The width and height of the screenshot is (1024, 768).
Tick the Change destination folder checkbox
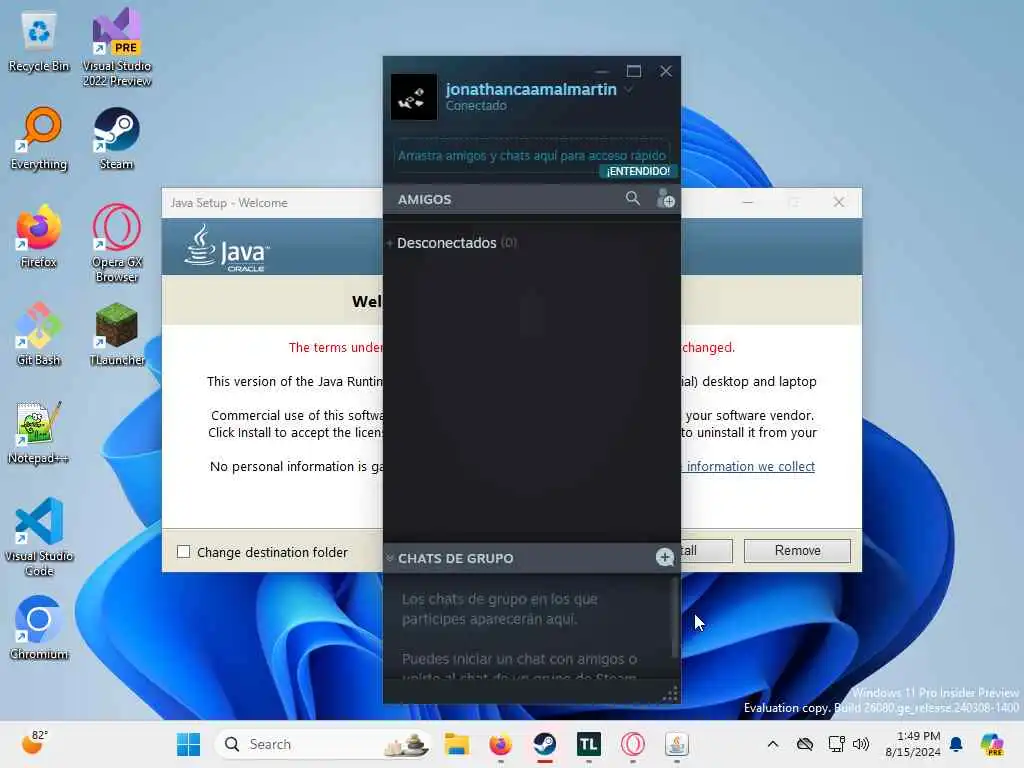(184, 552)
